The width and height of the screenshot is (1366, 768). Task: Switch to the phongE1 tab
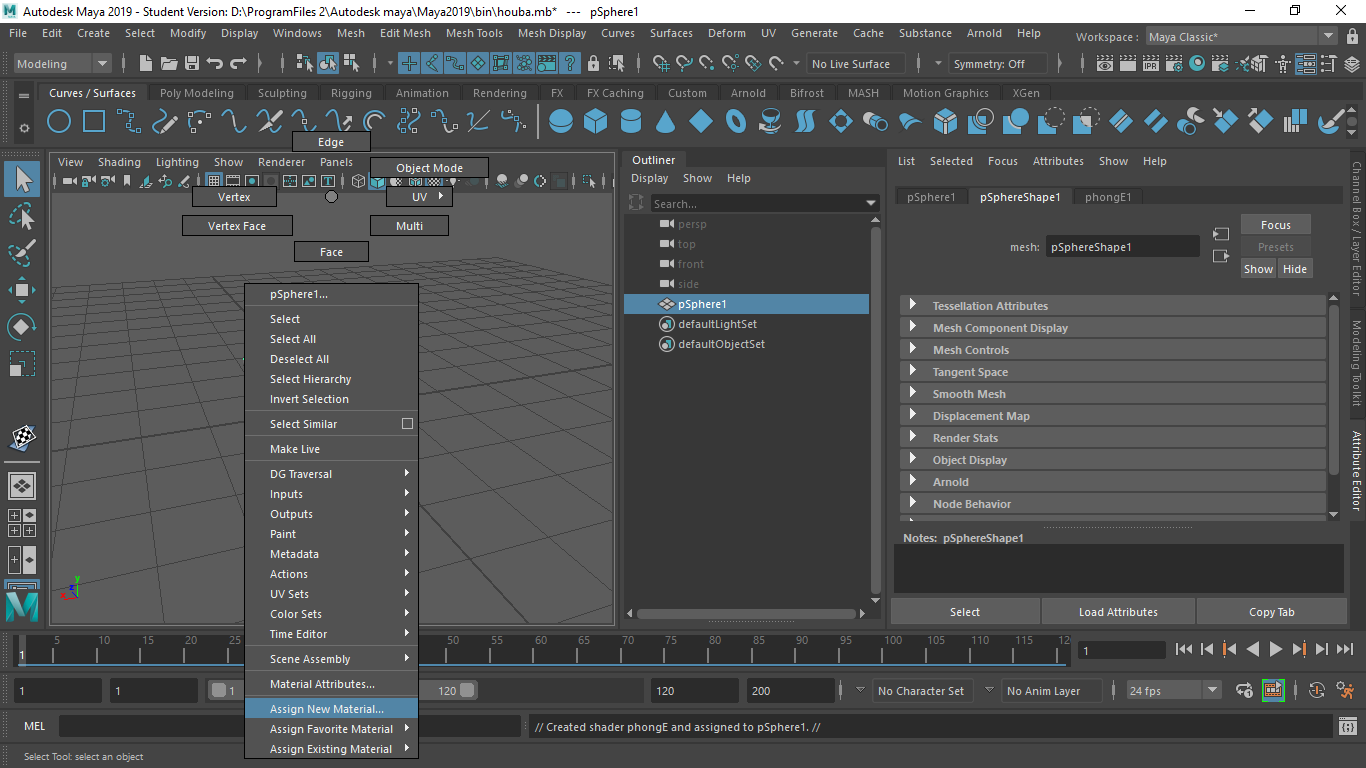[x=1108, y=197]
